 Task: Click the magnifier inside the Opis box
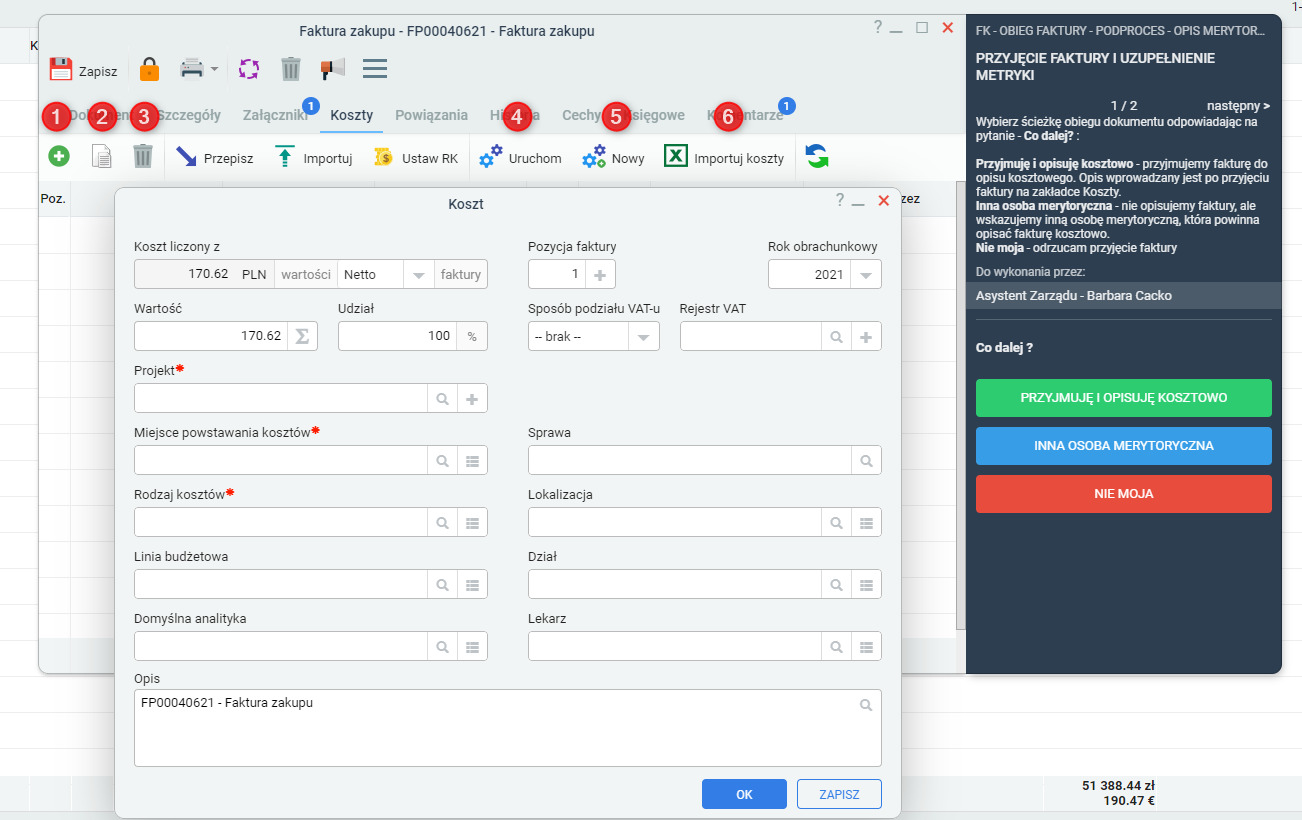866,705
